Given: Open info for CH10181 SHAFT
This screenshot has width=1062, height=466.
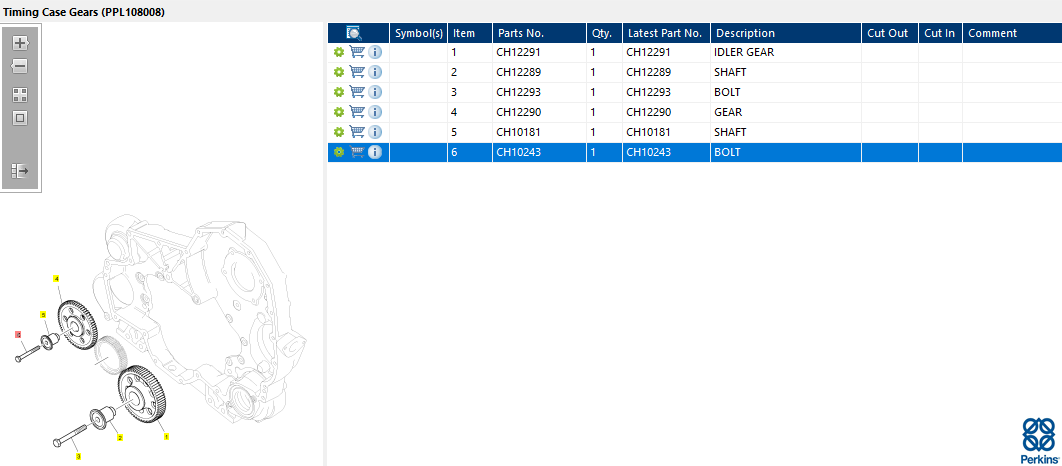Looking at the screenshot, I should point(375,132).
